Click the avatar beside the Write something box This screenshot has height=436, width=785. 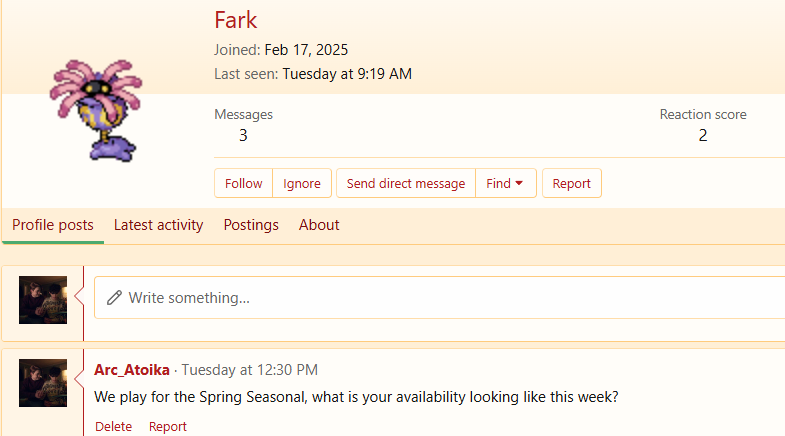(43, 300)
